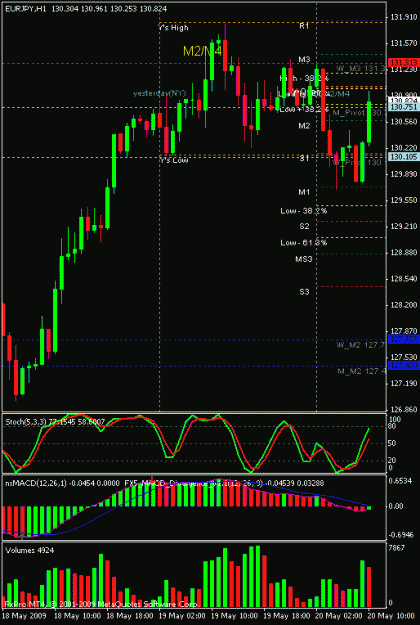
Task: Select the 80 level on Stochastic scale
Action: (393, 427)
